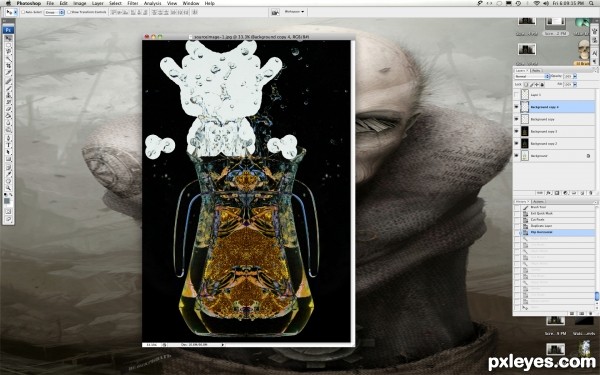Viewport: 600px width, 375px height.
Task: Click the lock all padlock icon
Action: 542,85
